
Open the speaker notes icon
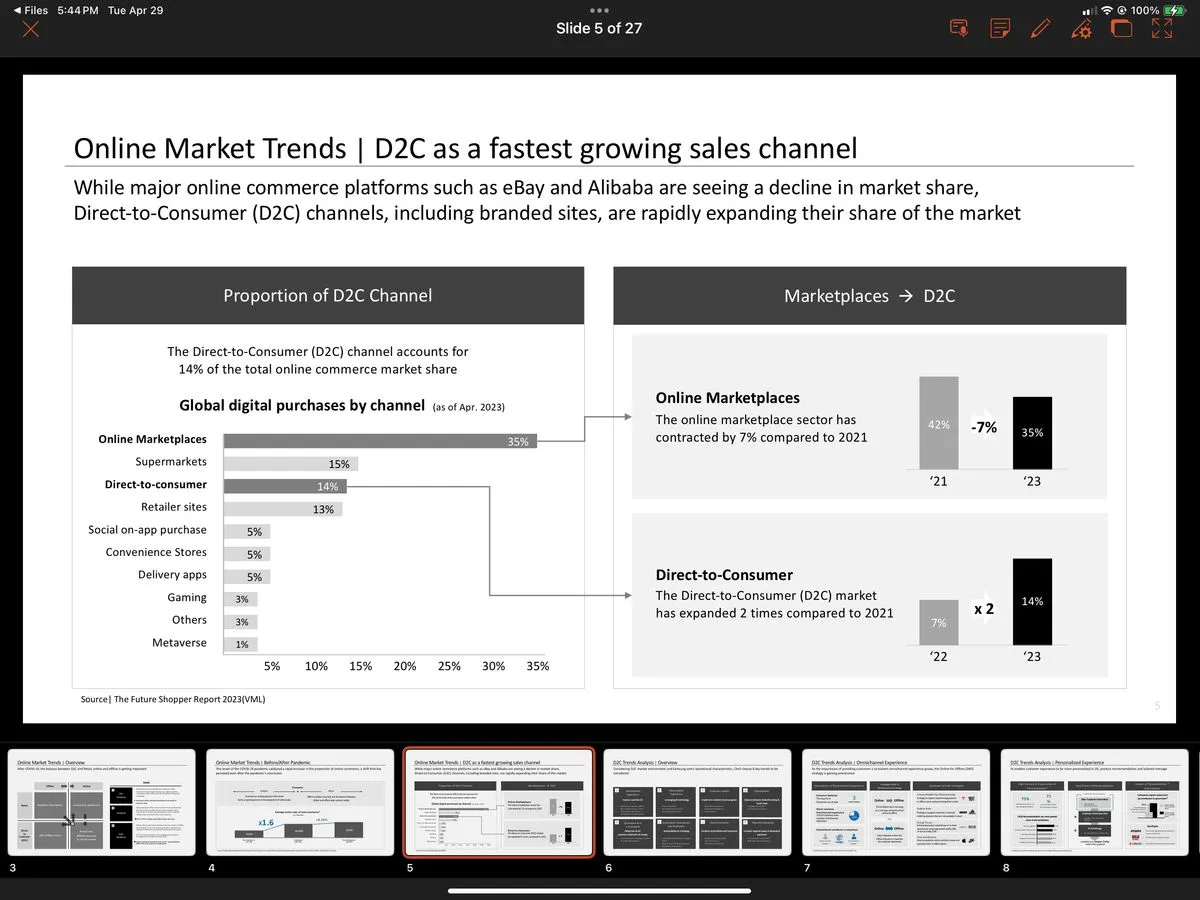1000,29
